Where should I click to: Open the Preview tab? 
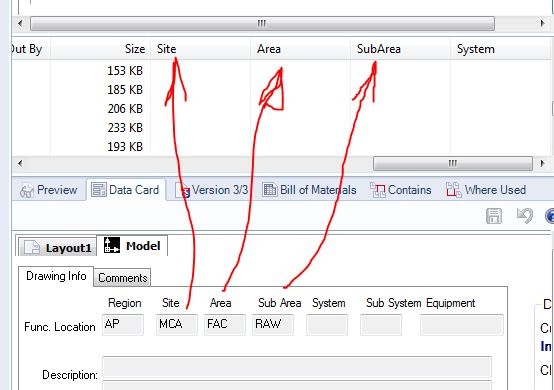49,190
